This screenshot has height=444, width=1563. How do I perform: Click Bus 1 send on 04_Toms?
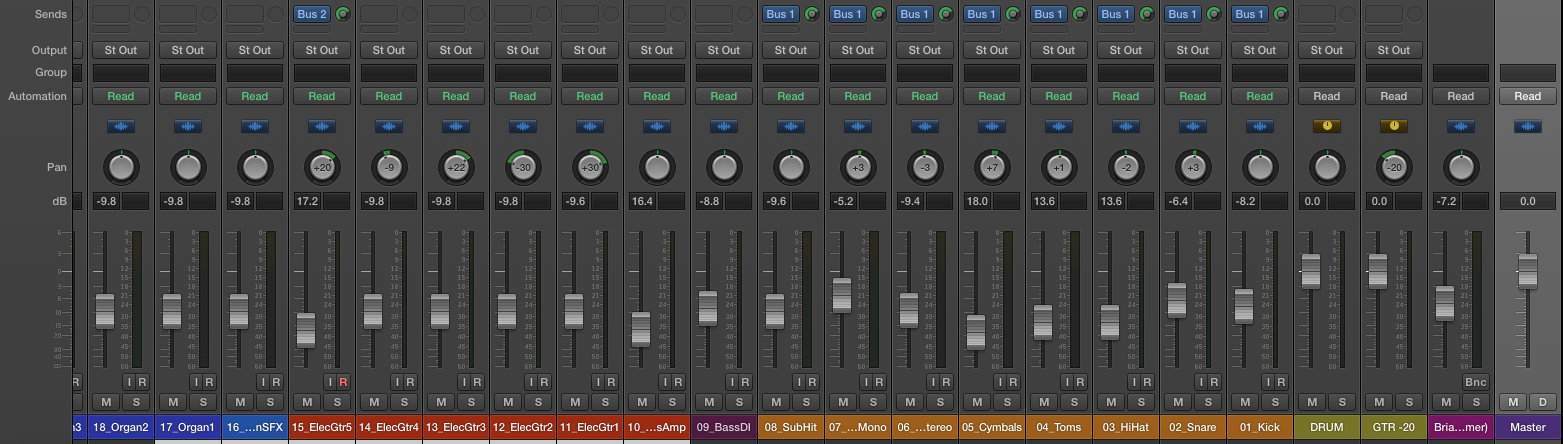point(1049,14)
